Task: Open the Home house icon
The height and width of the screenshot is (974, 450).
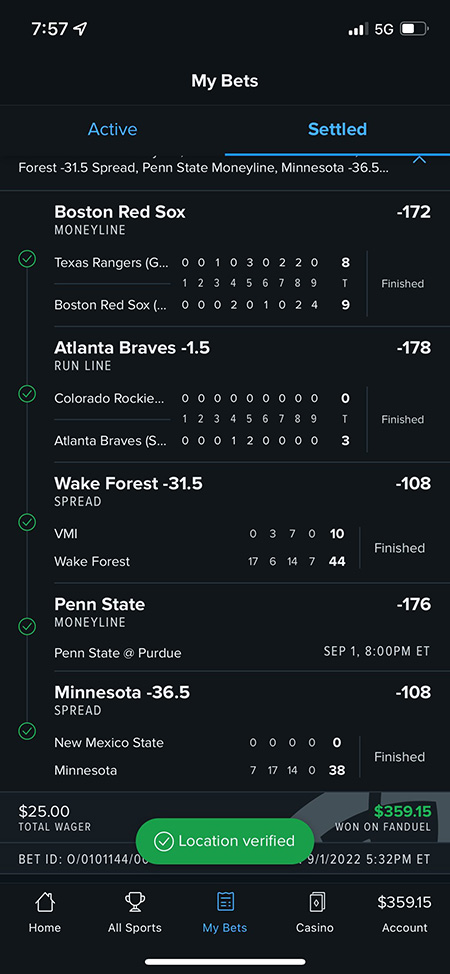Action: tap(45, 902)
